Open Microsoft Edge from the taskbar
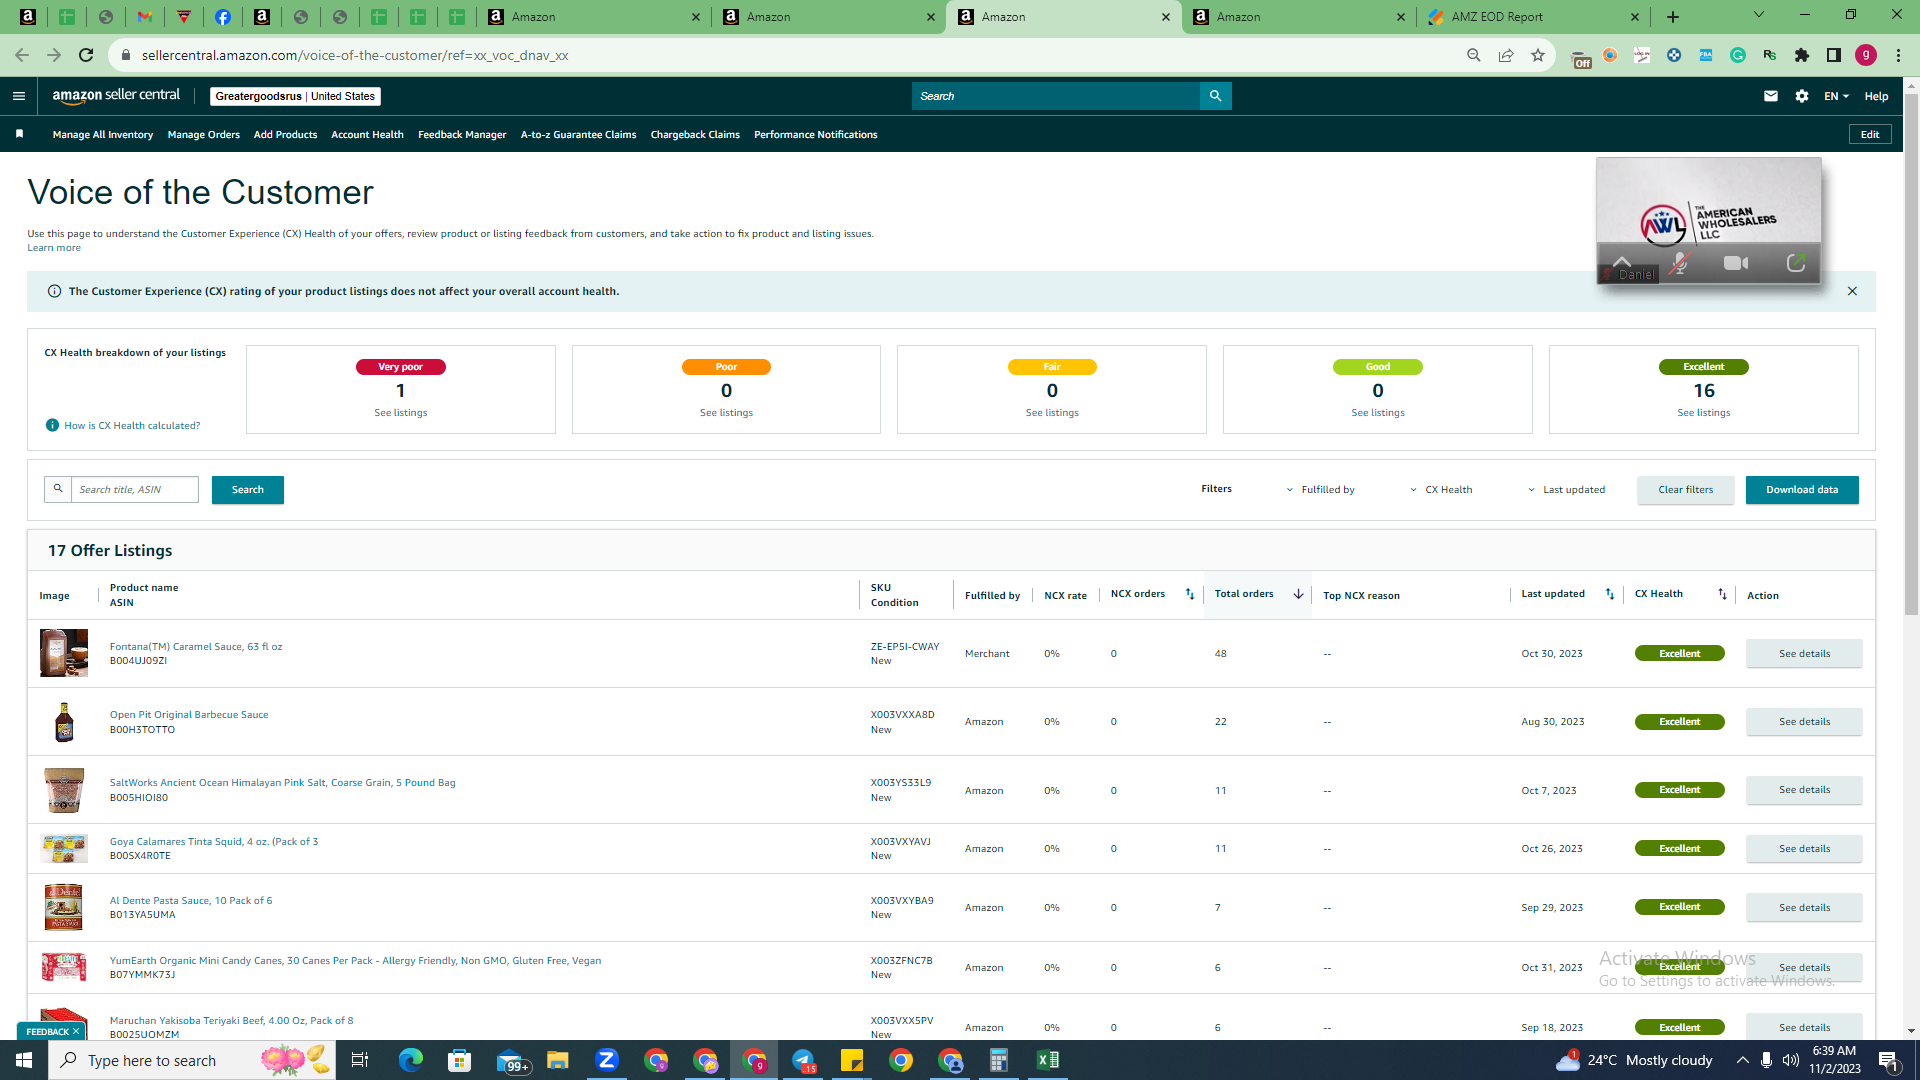The width and height of the screenshot is (1920, 1080). pos(410,1060)
